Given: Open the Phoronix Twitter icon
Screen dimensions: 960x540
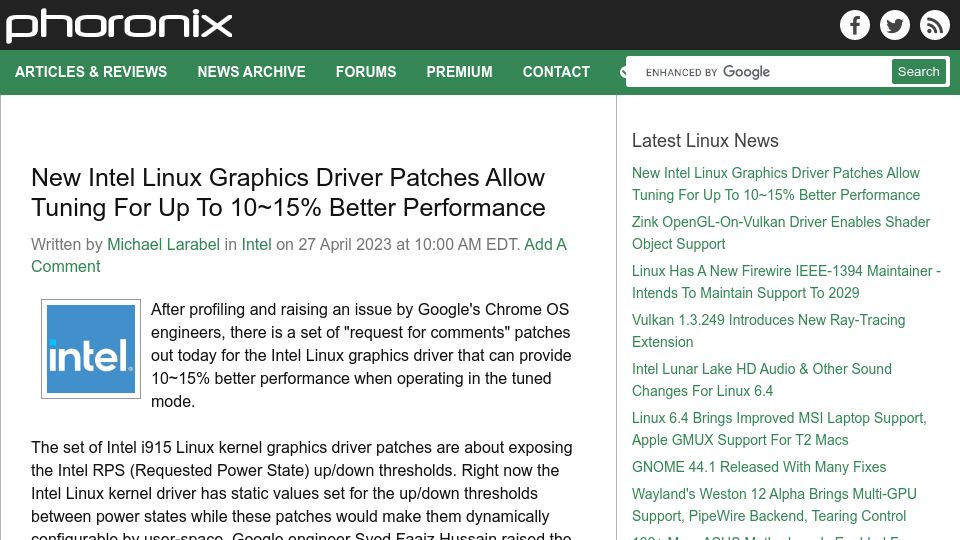Looking at the screenshot, I should coord(894,25).
